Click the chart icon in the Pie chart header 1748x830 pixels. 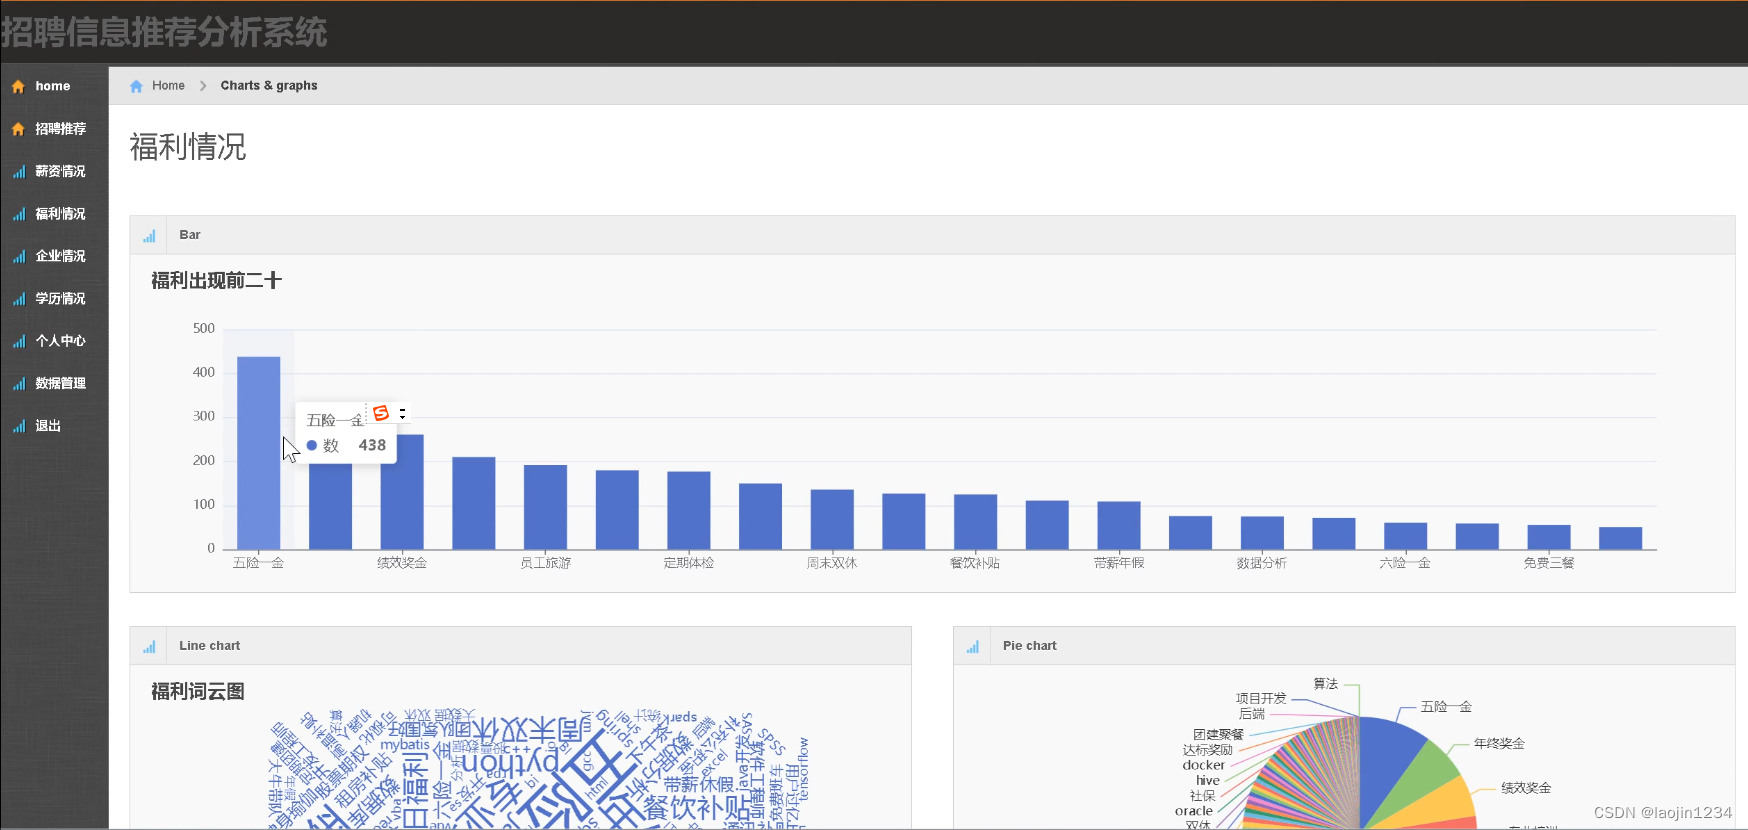pyautogui.click(x=973, y=647)
